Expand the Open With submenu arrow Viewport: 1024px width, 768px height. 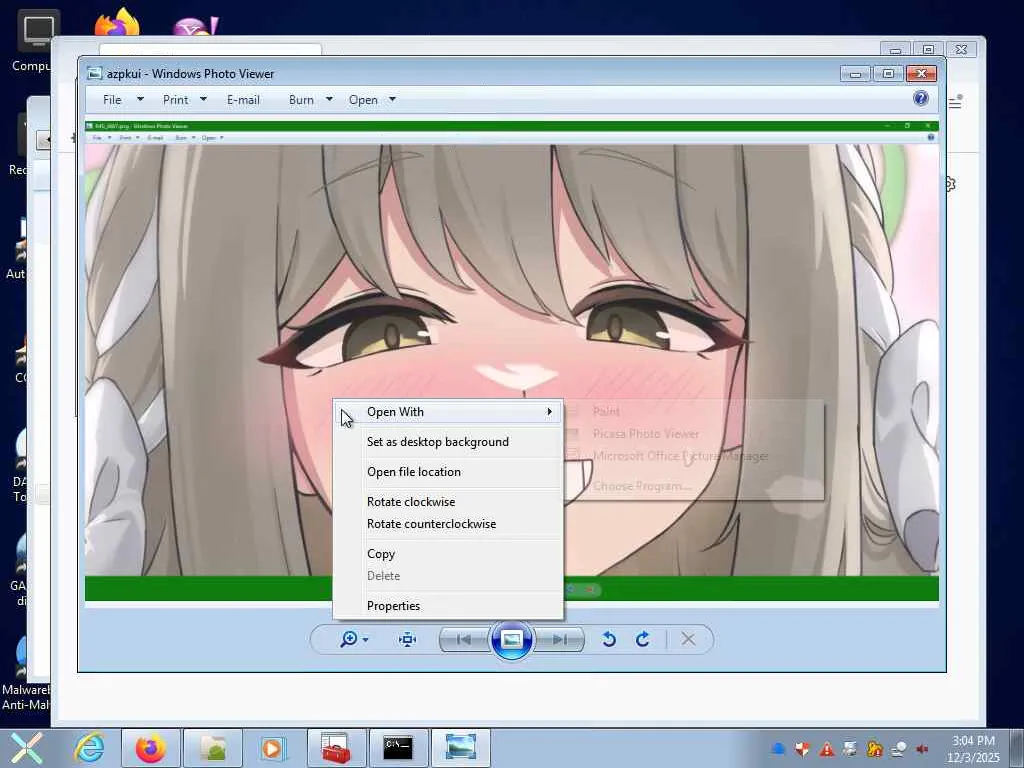tap(549, 411)
